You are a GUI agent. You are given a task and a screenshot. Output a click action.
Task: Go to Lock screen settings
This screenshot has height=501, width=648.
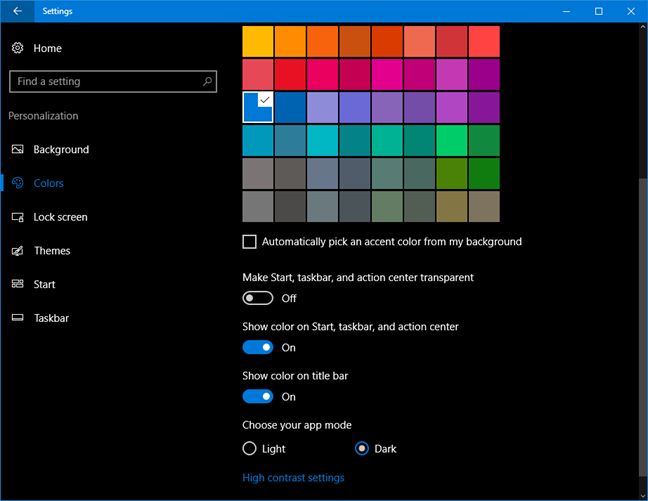60,217
